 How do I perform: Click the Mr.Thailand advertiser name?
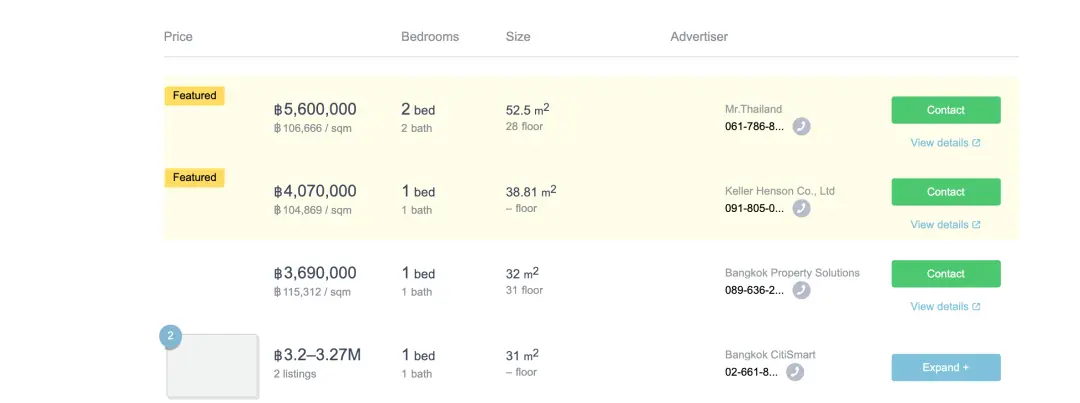754,109
